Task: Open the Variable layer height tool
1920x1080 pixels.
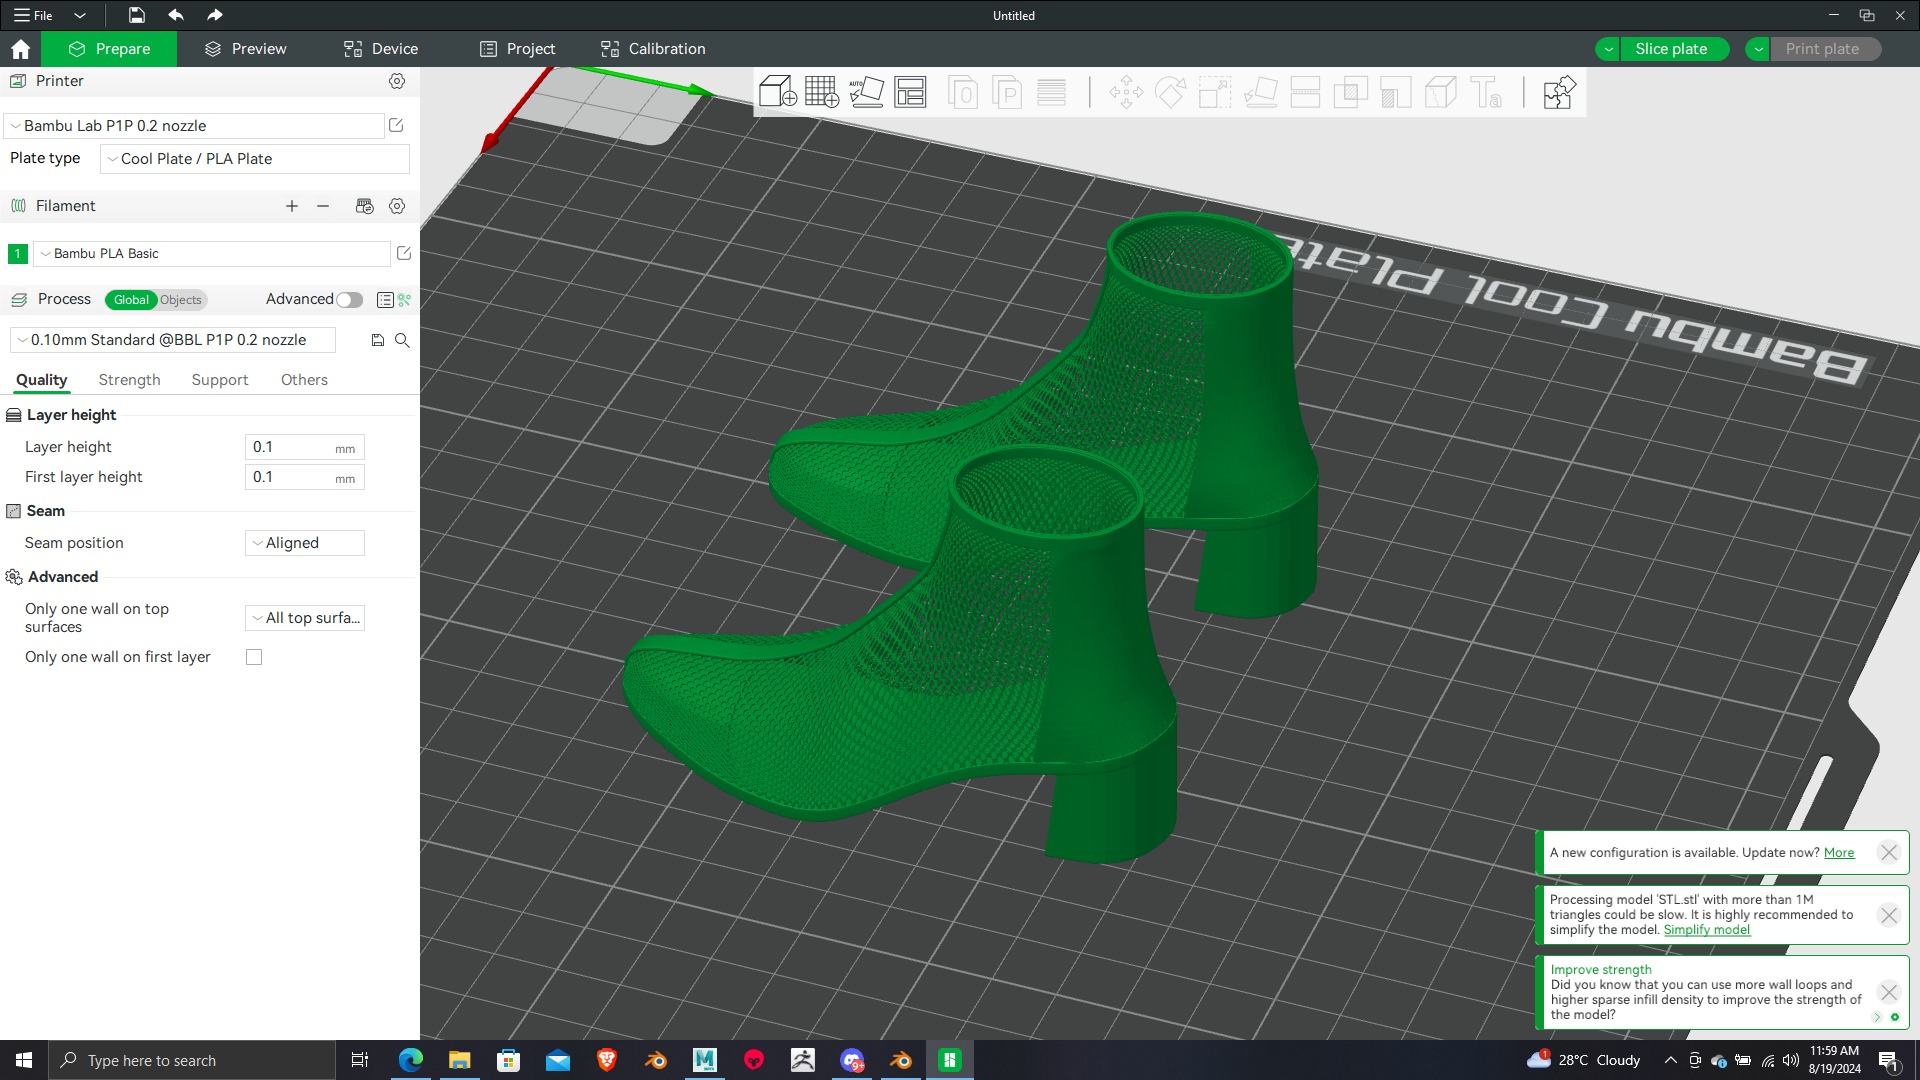Action: click(x=1051, y=93)
